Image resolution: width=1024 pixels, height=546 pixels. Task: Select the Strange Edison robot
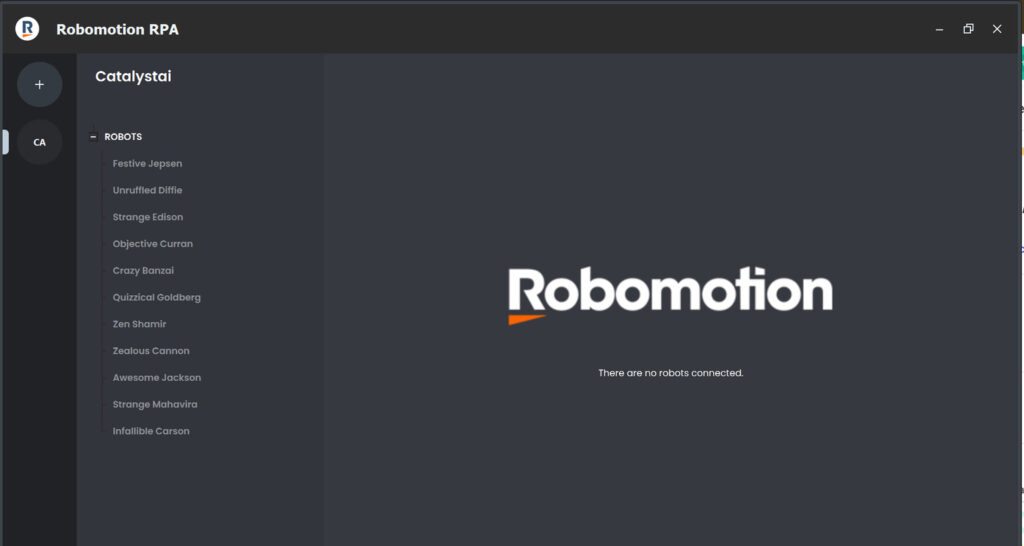(148, 217)
